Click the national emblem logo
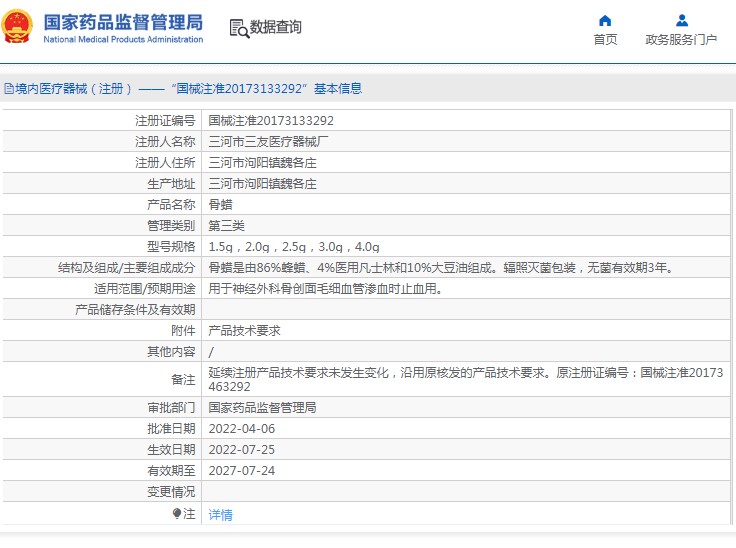The image size is (736, 548). [18, 27]
